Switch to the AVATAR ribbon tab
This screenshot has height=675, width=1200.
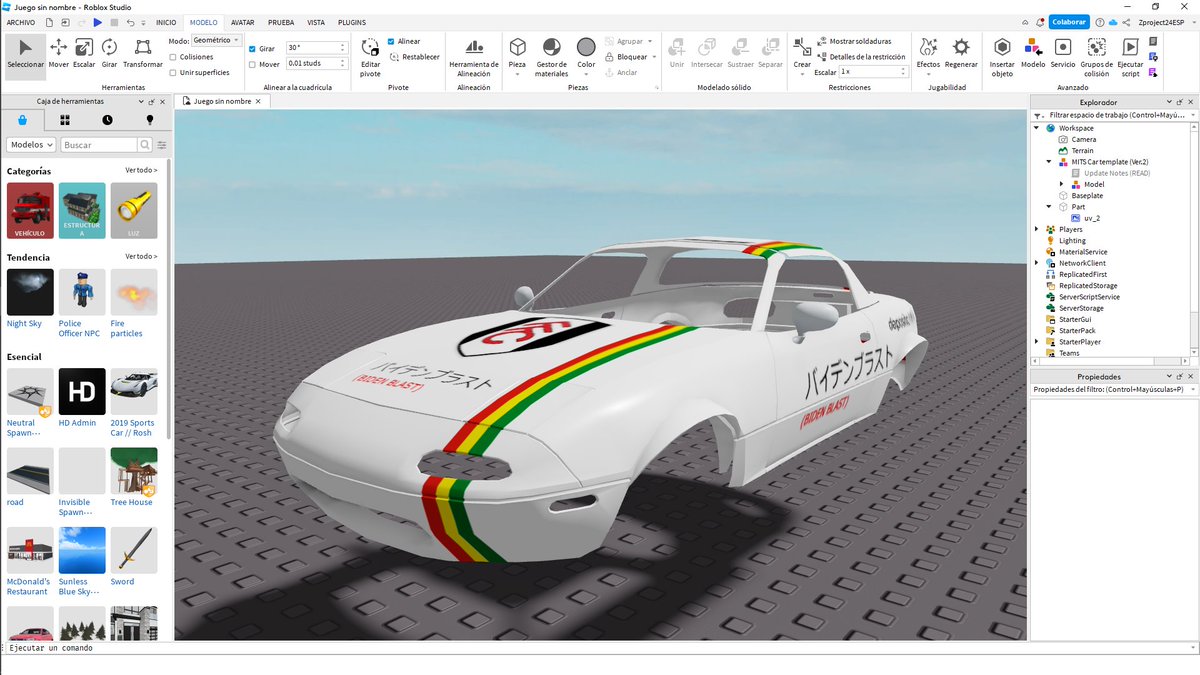242,22
